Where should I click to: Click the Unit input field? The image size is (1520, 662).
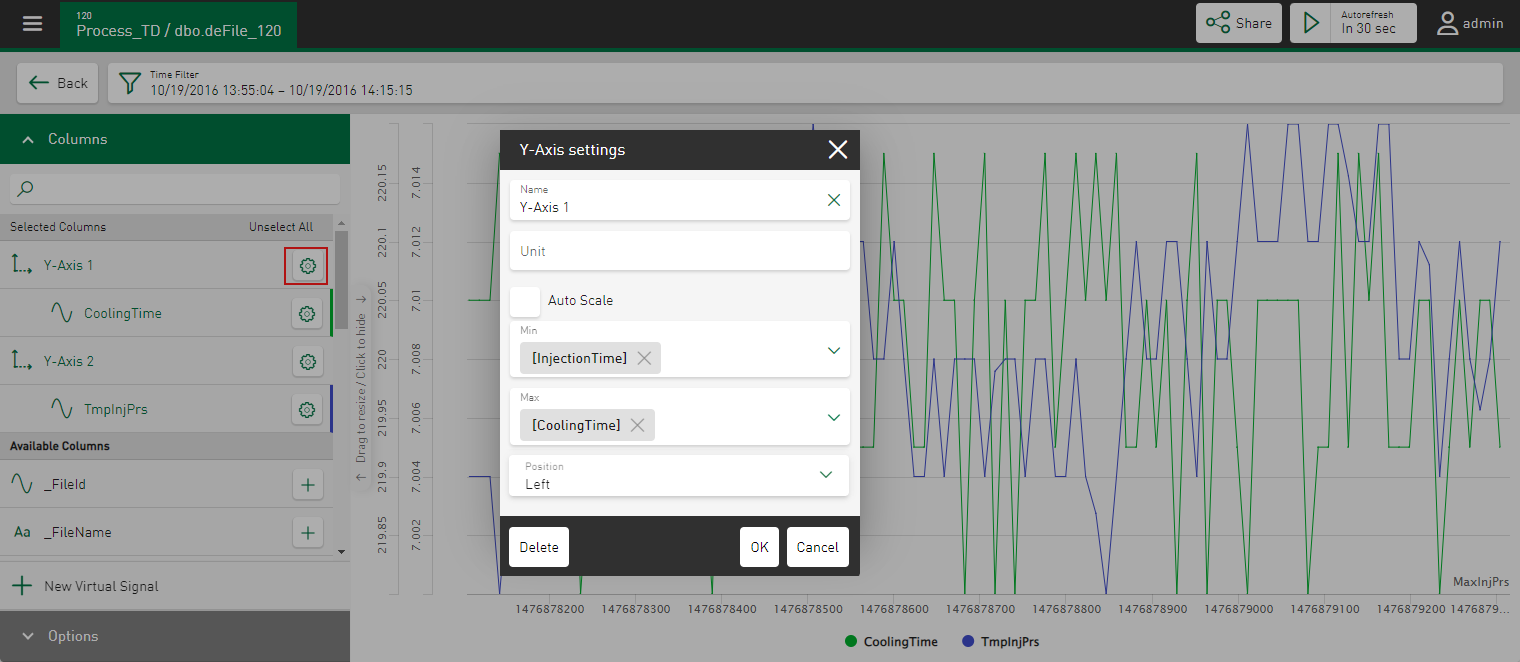pos(679,251)
